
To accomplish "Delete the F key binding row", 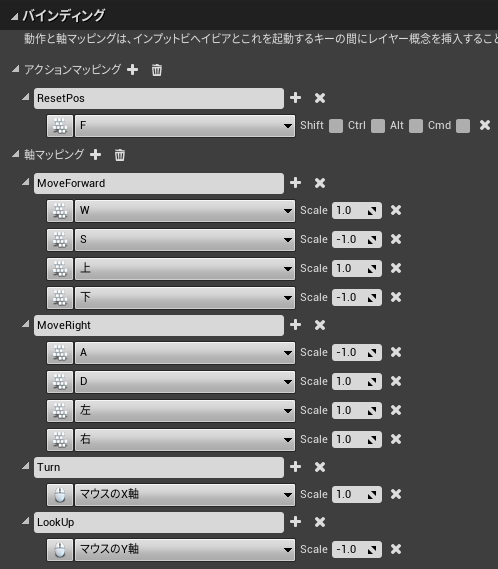I will pos(485,125).
